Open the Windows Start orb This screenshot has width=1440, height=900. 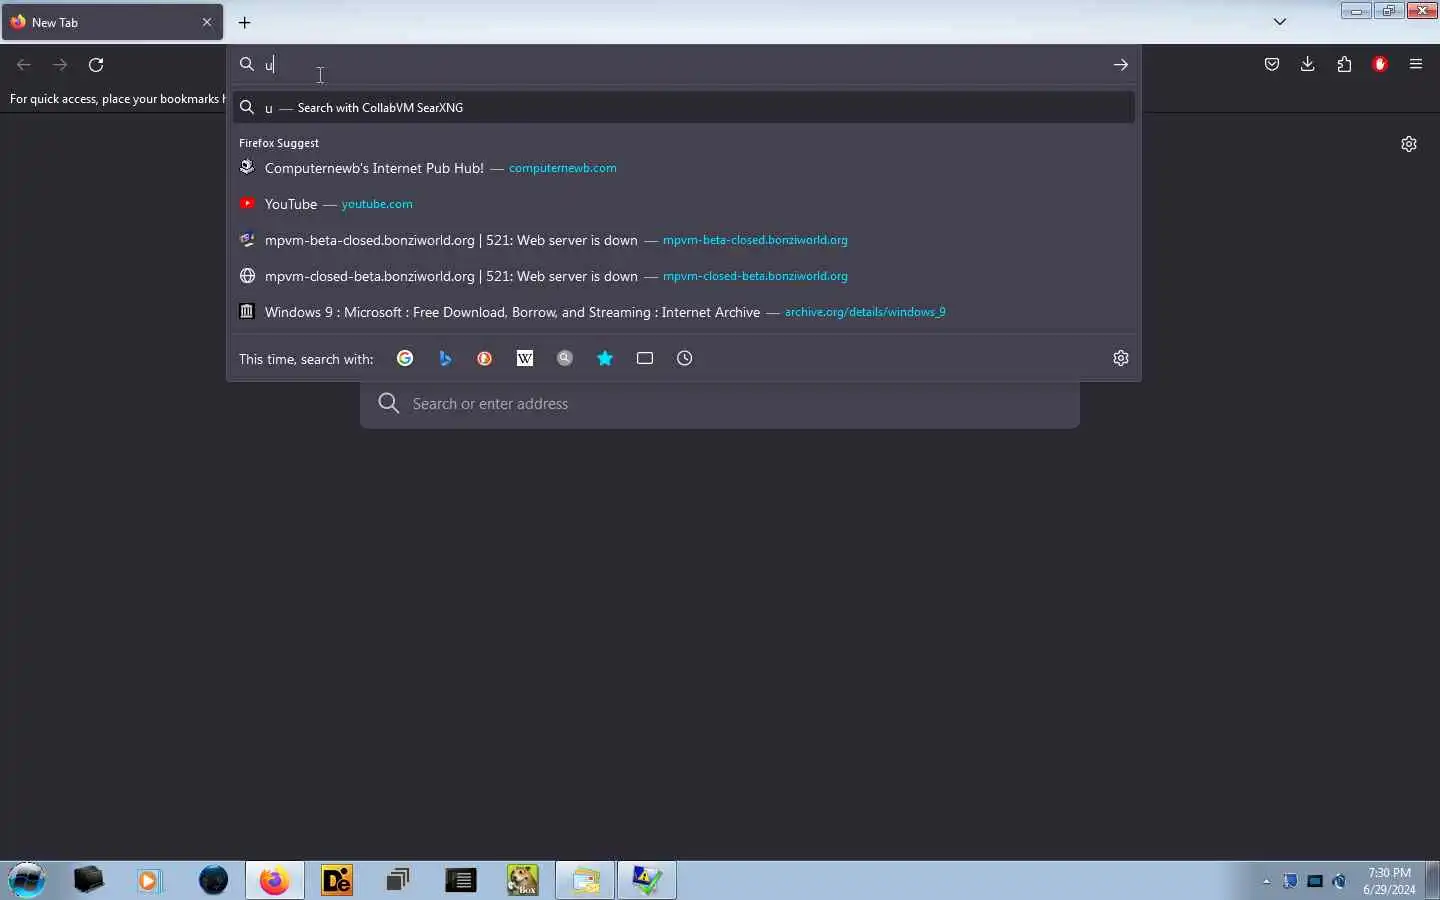tap(27, 880)
